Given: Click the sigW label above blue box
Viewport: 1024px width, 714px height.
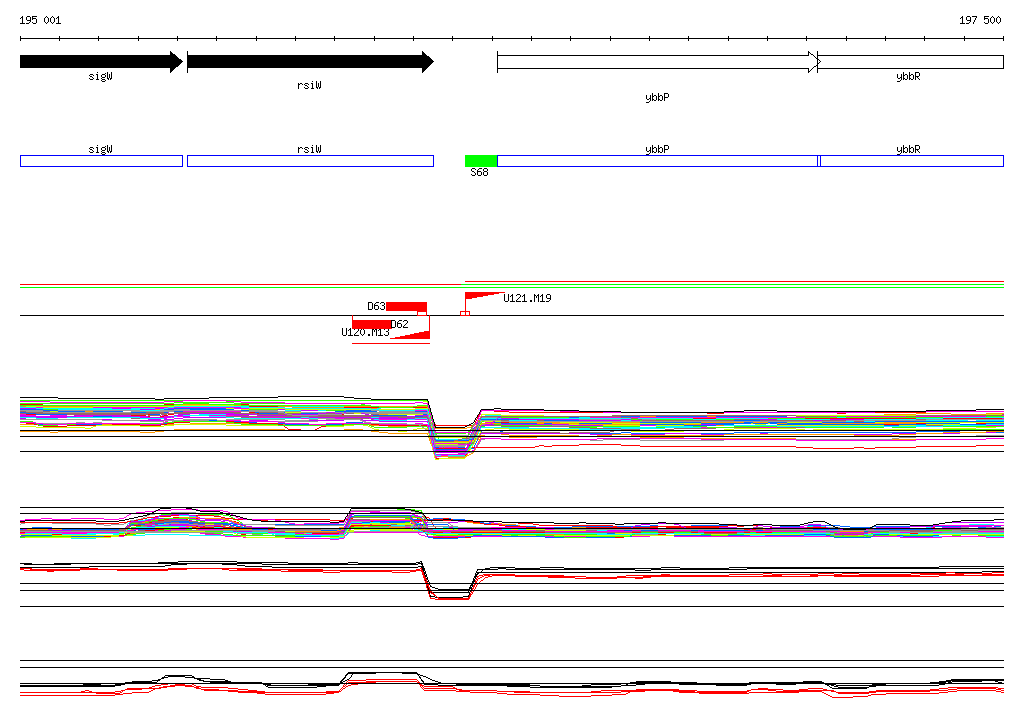Looking at the screenshot, I should click(x=101, y=149).
